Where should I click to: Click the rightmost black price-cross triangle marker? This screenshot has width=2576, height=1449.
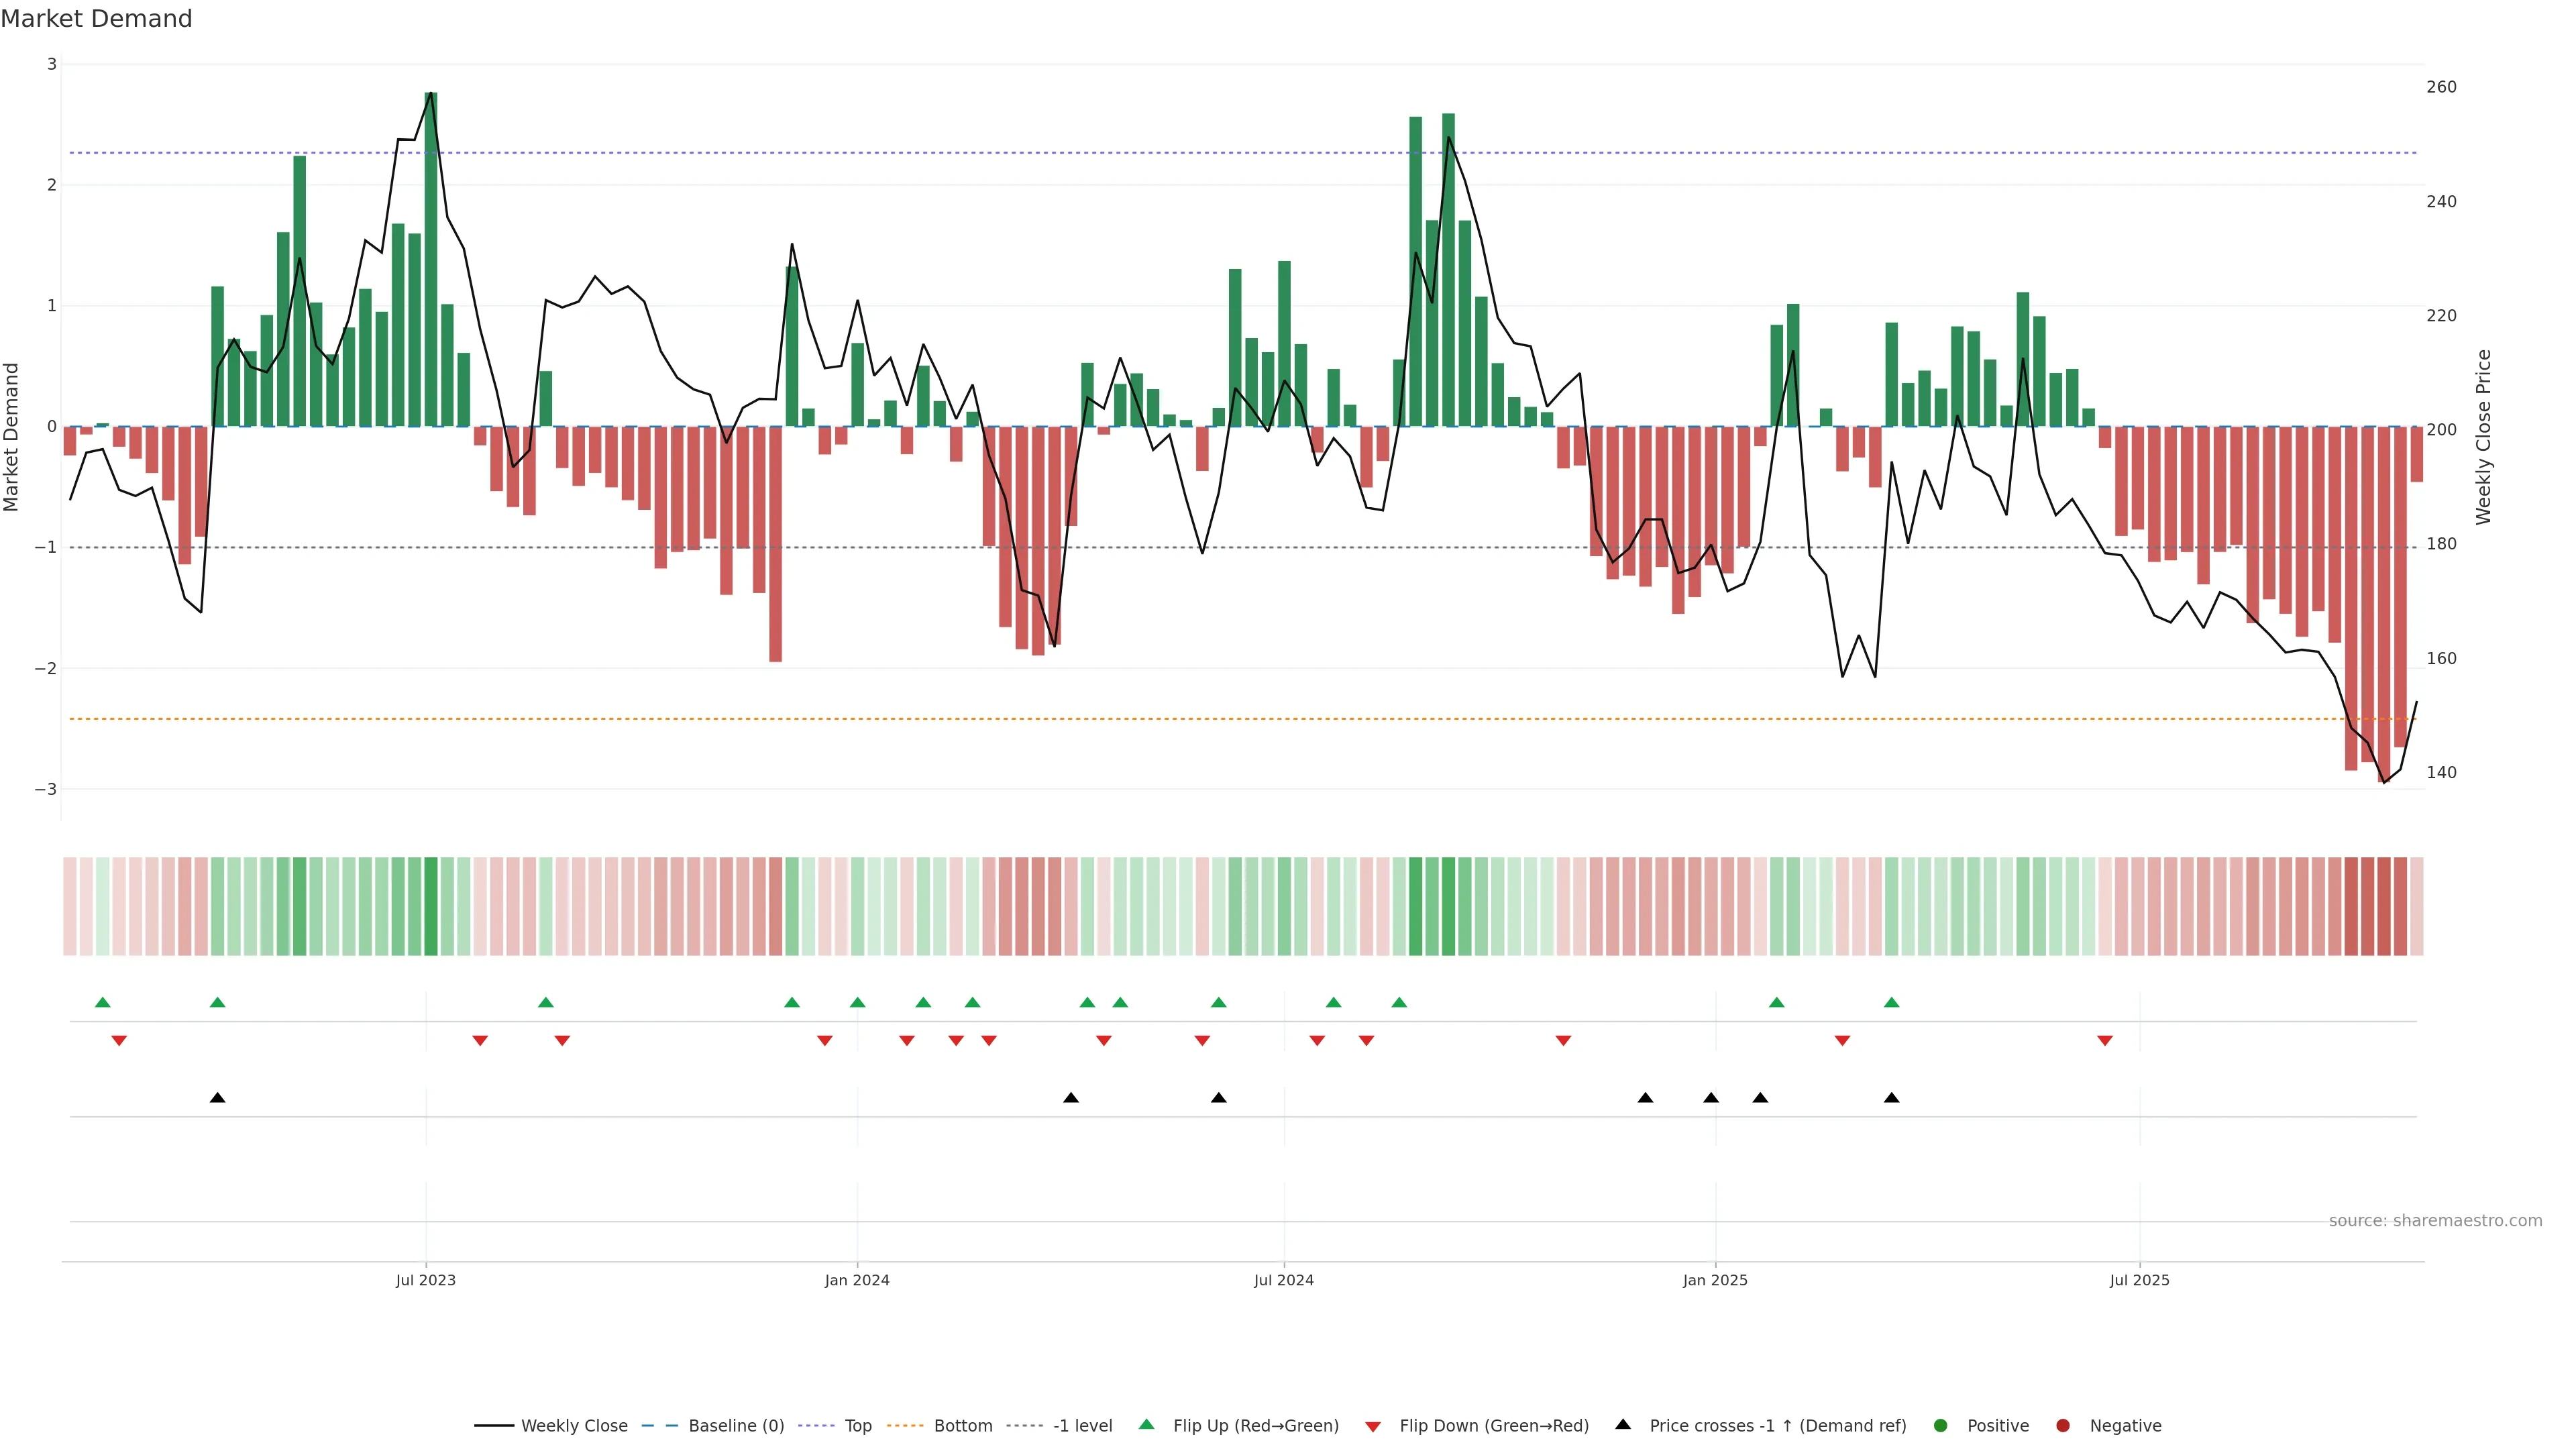pos(1891,1098)
